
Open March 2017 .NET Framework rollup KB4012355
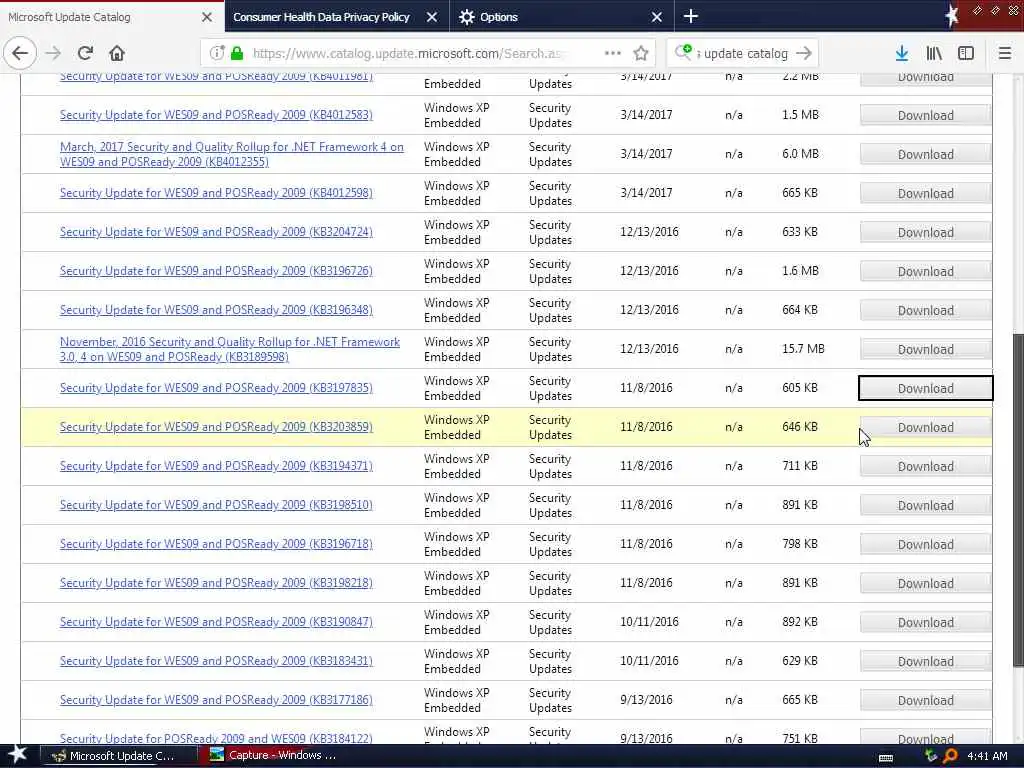(232, 154)
